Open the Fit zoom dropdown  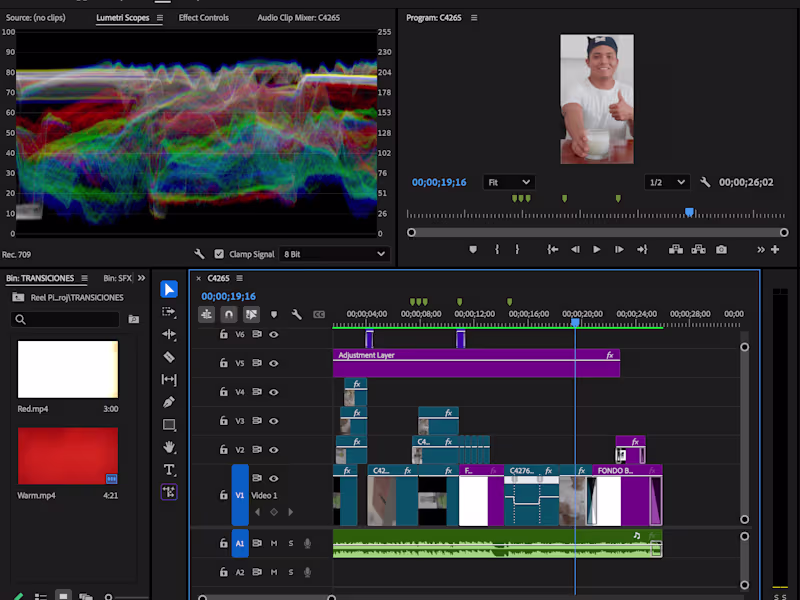[509, 182]
